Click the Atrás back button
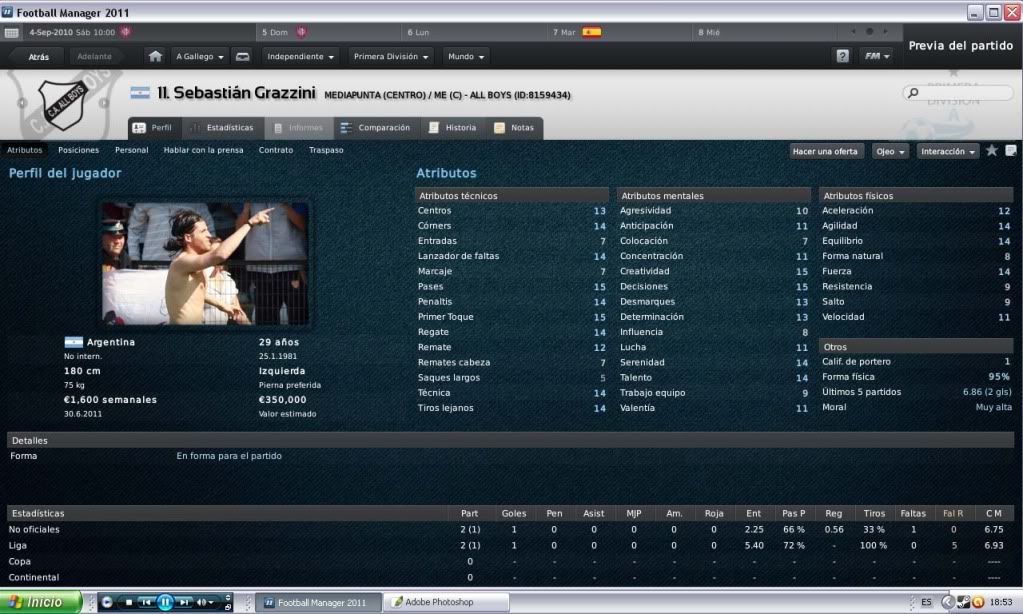This screenshot has width=1023, height=614. [x=38, y=57]
